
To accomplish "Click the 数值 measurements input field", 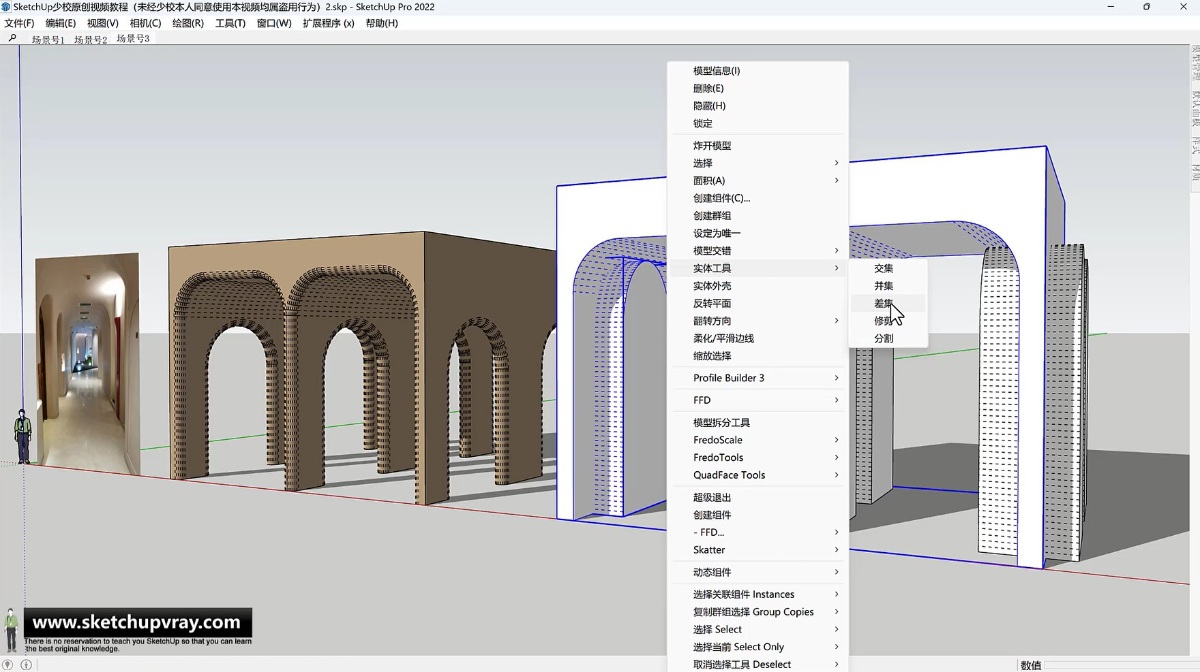I will [x=1122, y=664].
